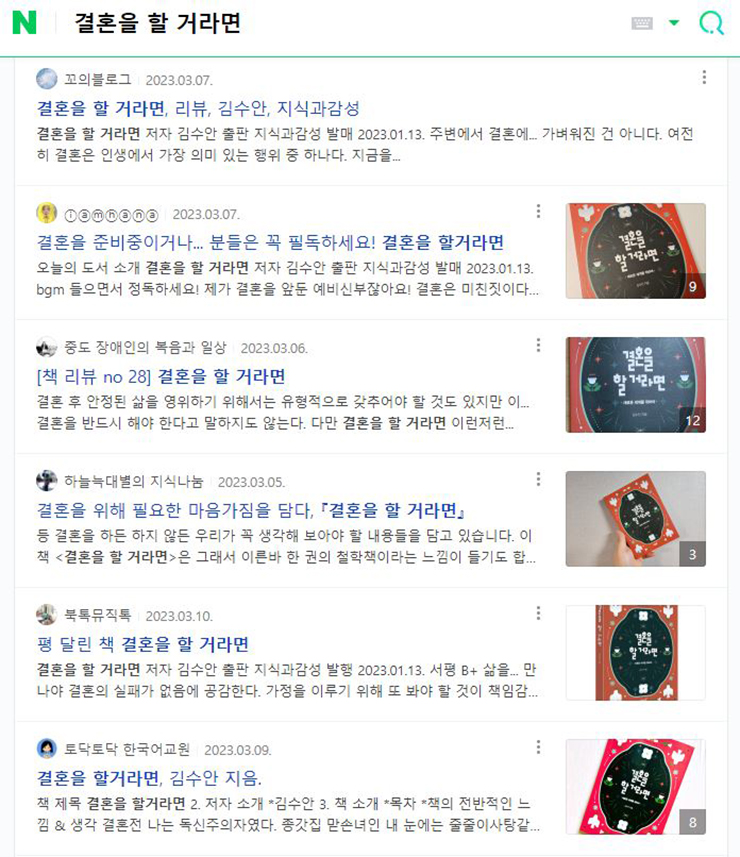Open more options for 꼬의블로그 result

pyautogui.click(x=704, y=77)
